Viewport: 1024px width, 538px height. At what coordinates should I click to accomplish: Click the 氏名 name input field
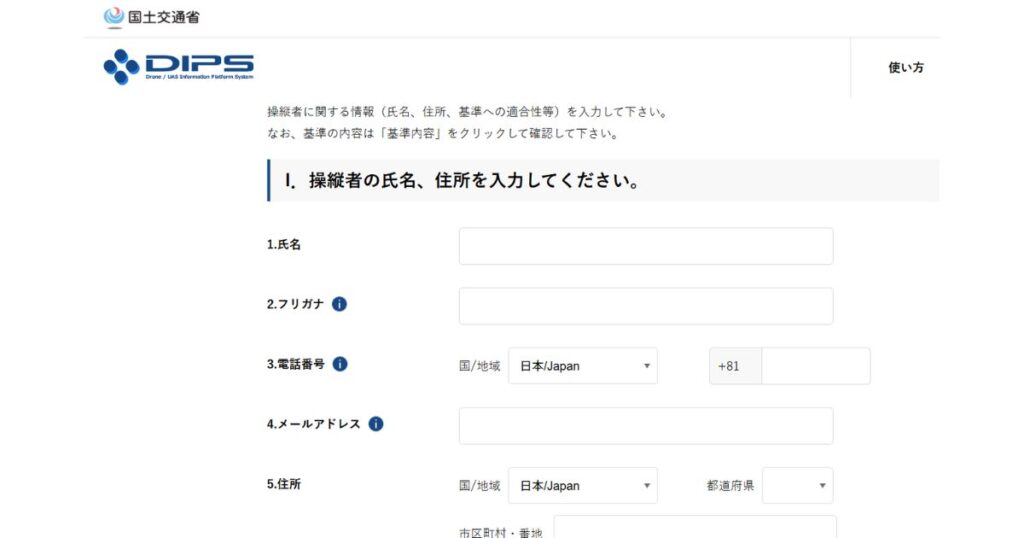click(645, 246)
